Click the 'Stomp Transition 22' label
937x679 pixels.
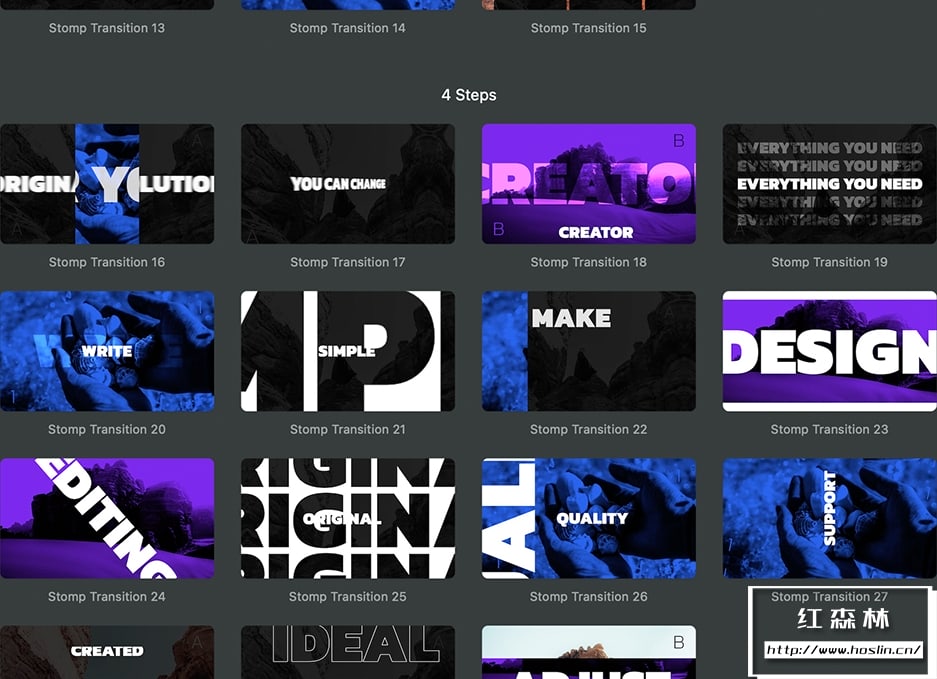(589, 430)
